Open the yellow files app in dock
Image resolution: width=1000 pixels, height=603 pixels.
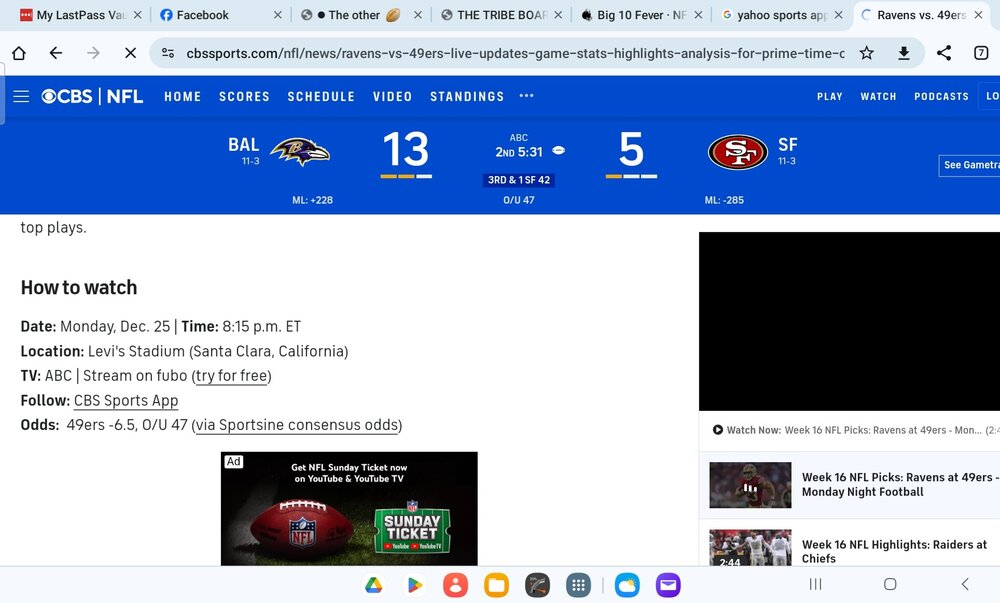pyautogui.click(x=496, y=585)
